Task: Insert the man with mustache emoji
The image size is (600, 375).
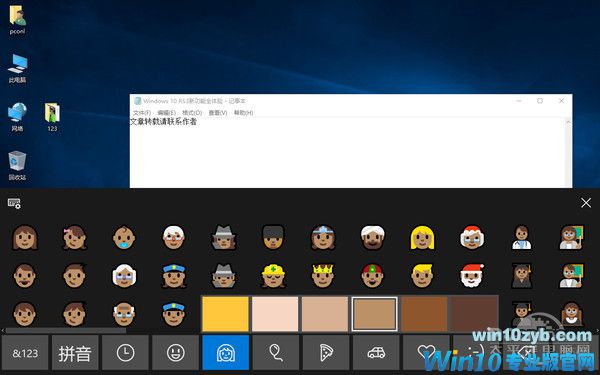Action: point(24,276)
